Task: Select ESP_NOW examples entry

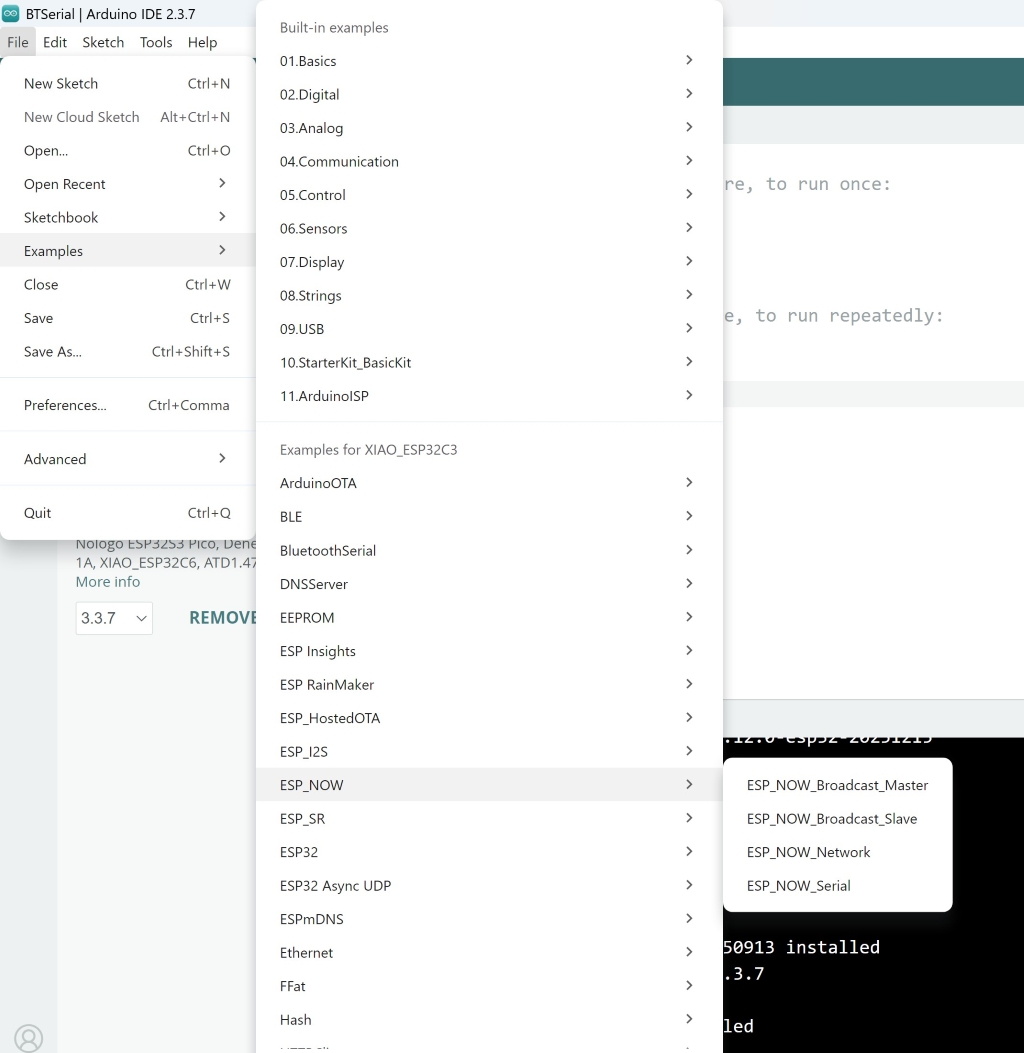Action: pyautogui.click(x=489, y=785)
